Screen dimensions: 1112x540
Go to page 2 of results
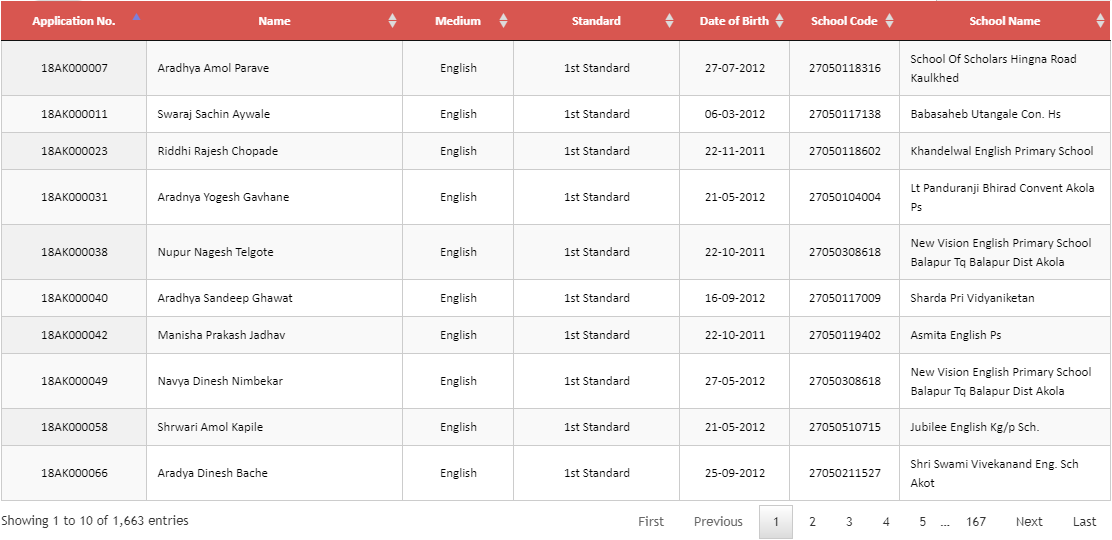812,522
